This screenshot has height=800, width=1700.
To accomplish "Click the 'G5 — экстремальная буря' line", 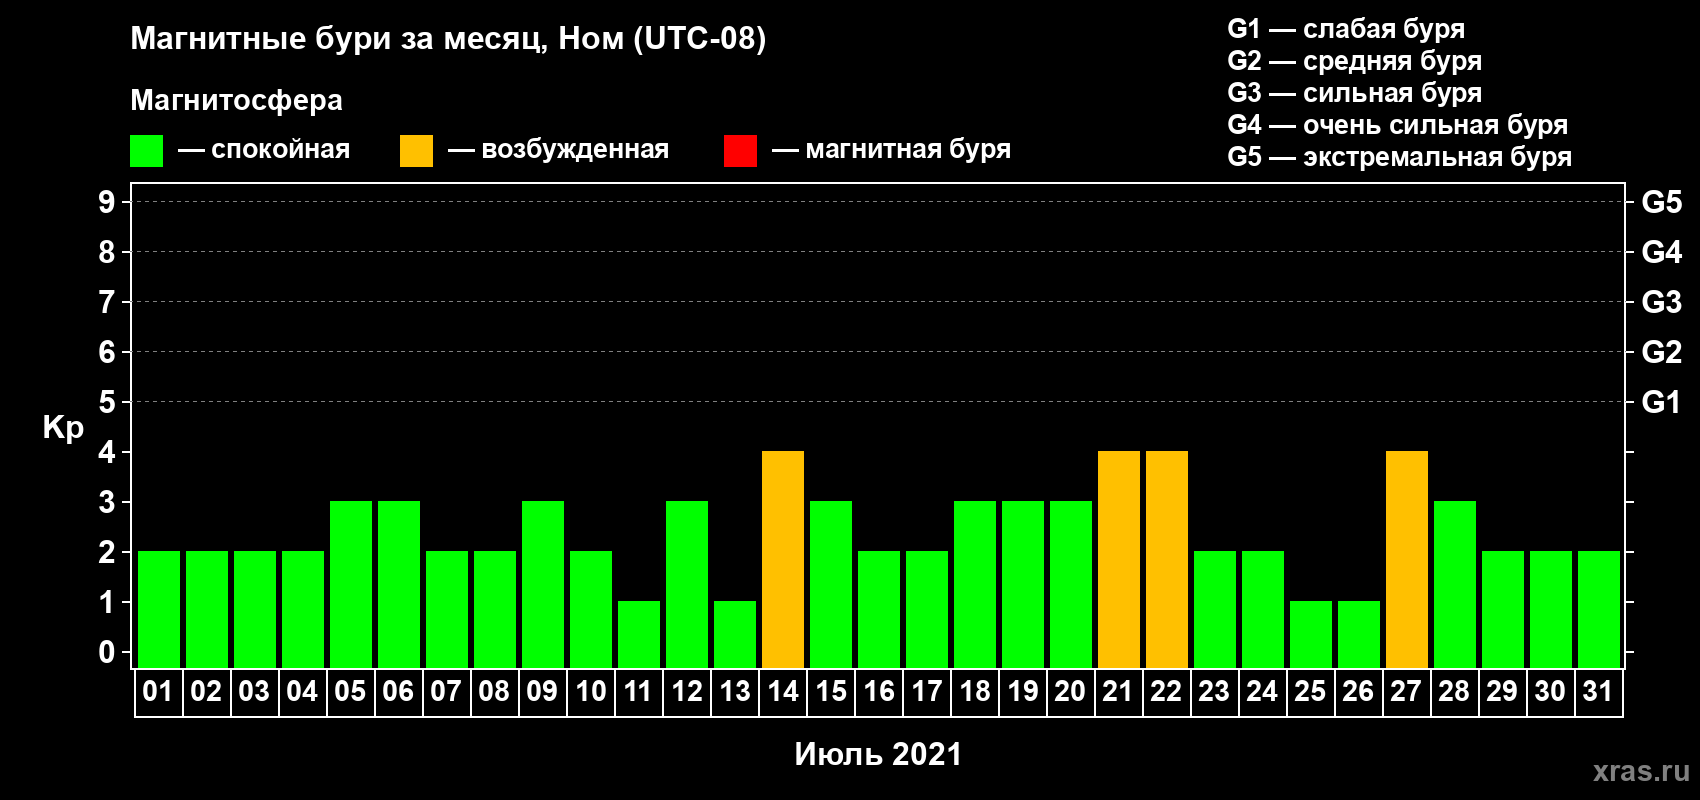I will coord(1400,157).
